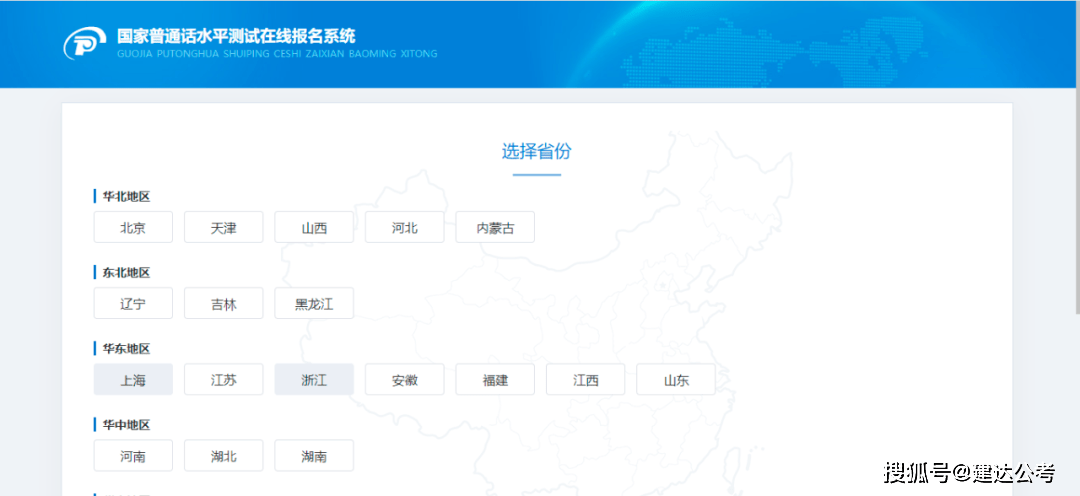This screenshot has height=496, width=1080.
Task: Click the 山东 province button
Action: tap(676, 379)
